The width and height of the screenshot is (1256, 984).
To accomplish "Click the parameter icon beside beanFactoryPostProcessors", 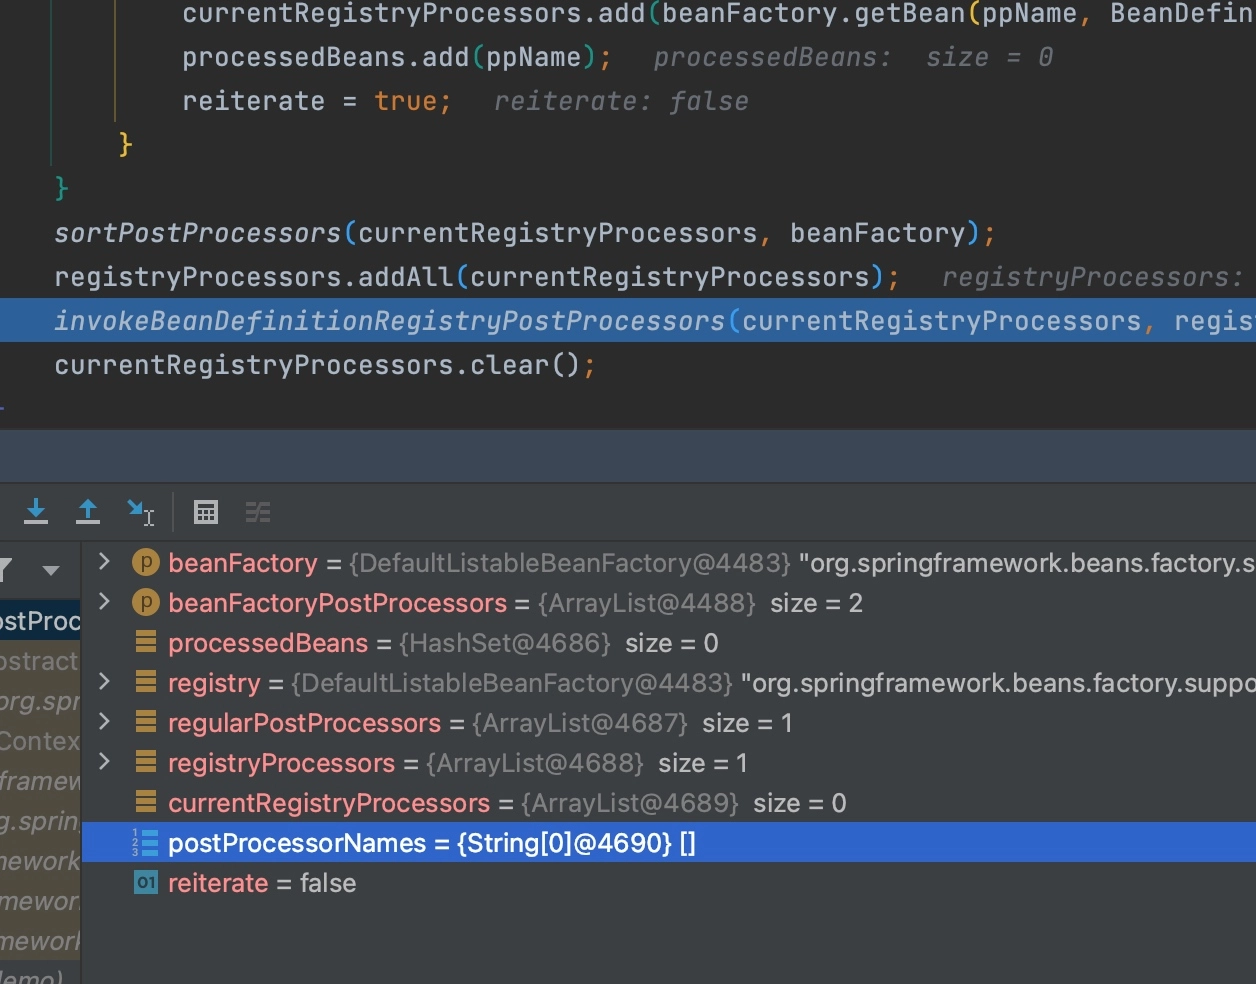I will pos(146,603).
